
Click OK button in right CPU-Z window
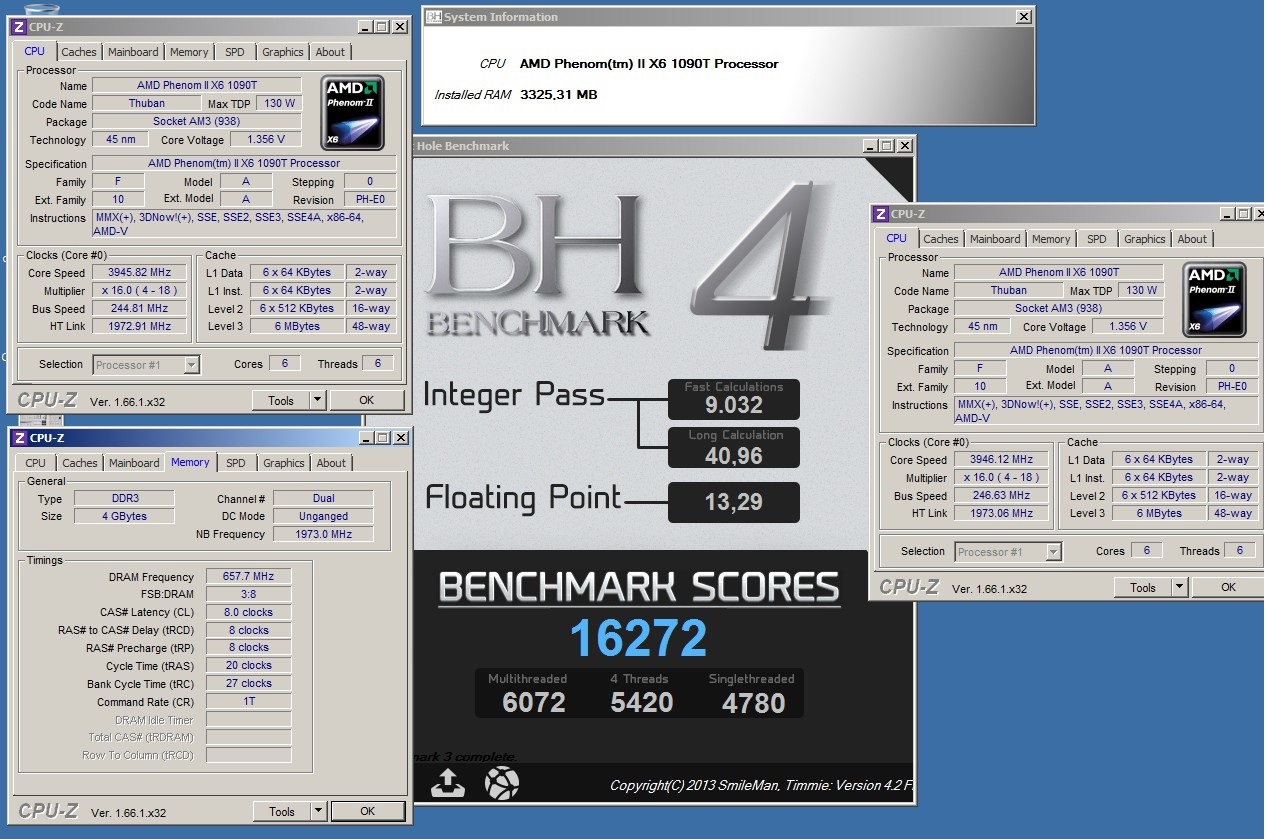pyautogui.click(x=1229, y=587)
